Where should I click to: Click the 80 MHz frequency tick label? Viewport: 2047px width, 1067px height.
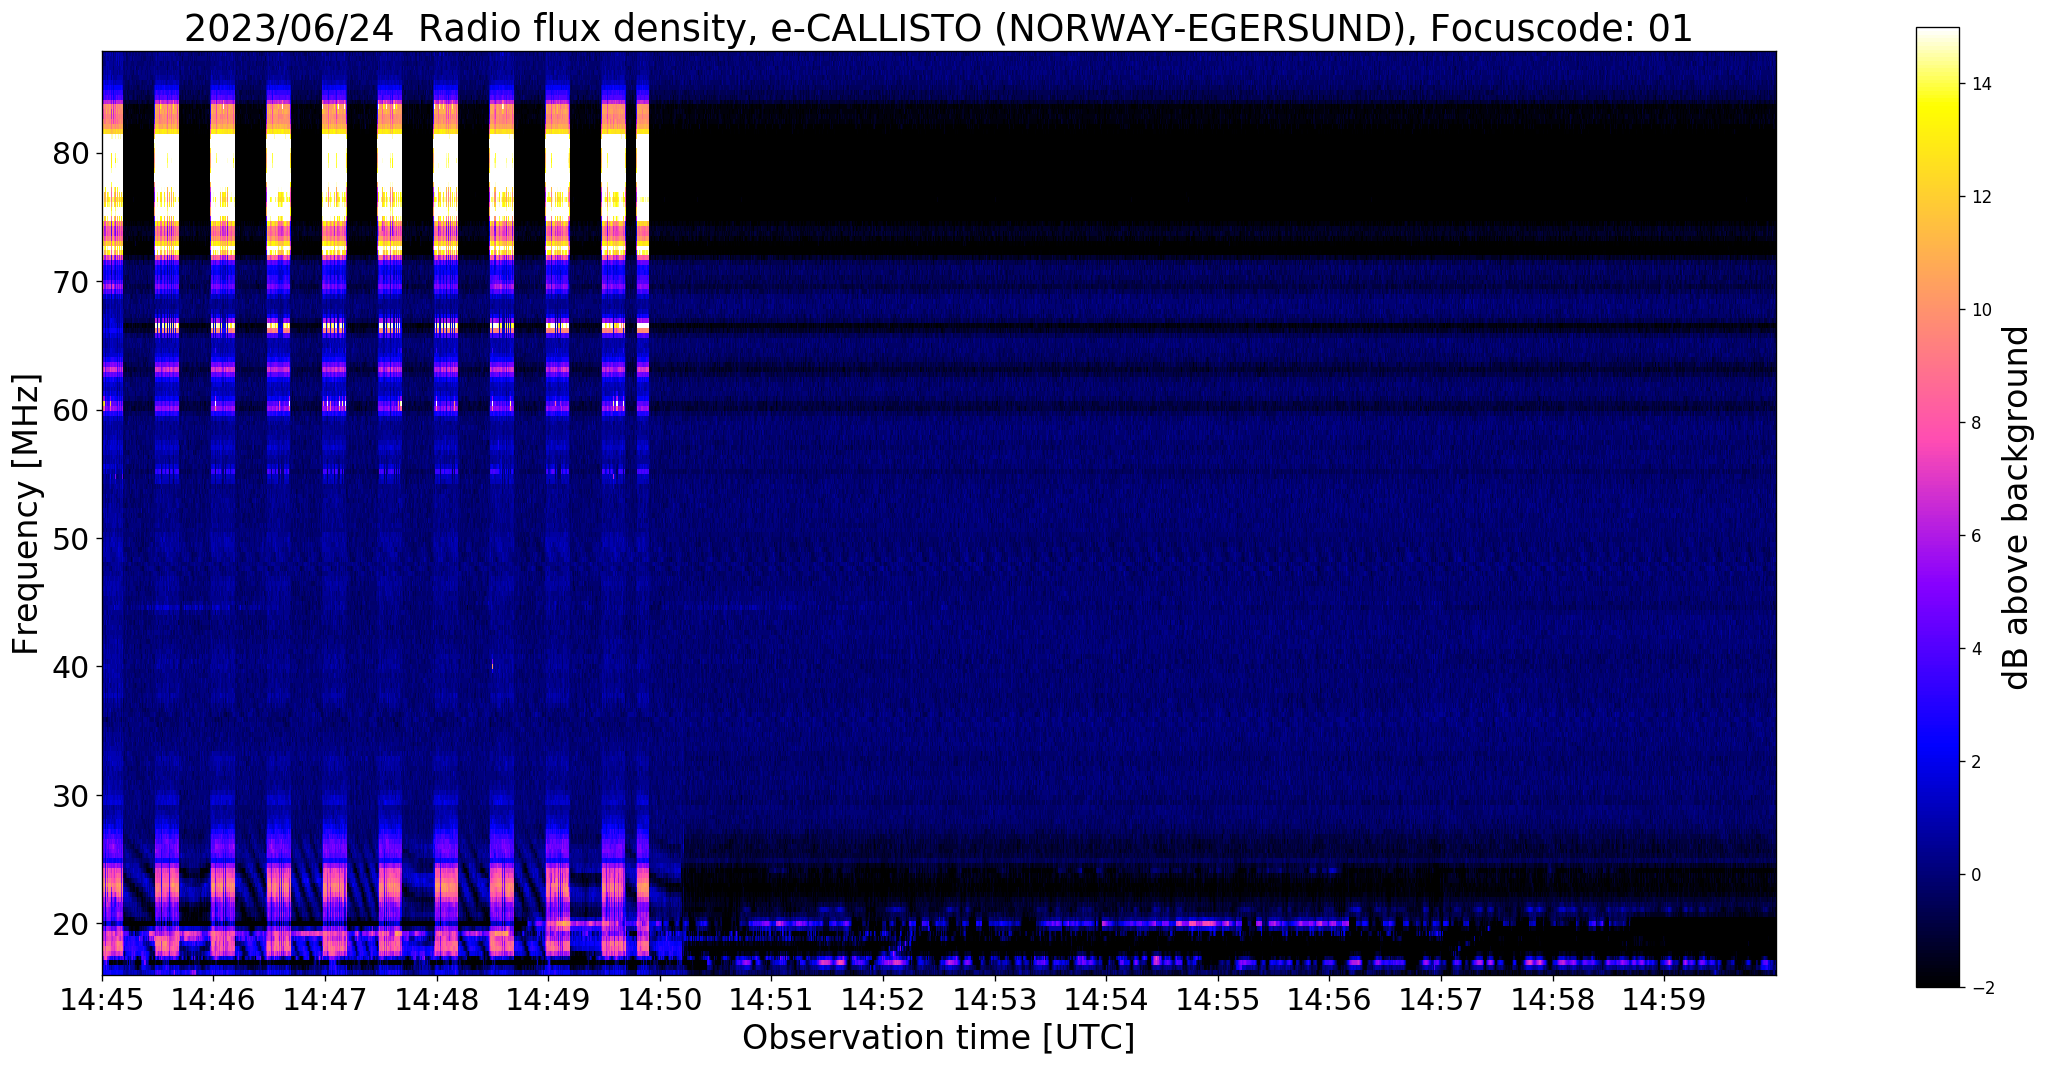click(x=71, y=154)
